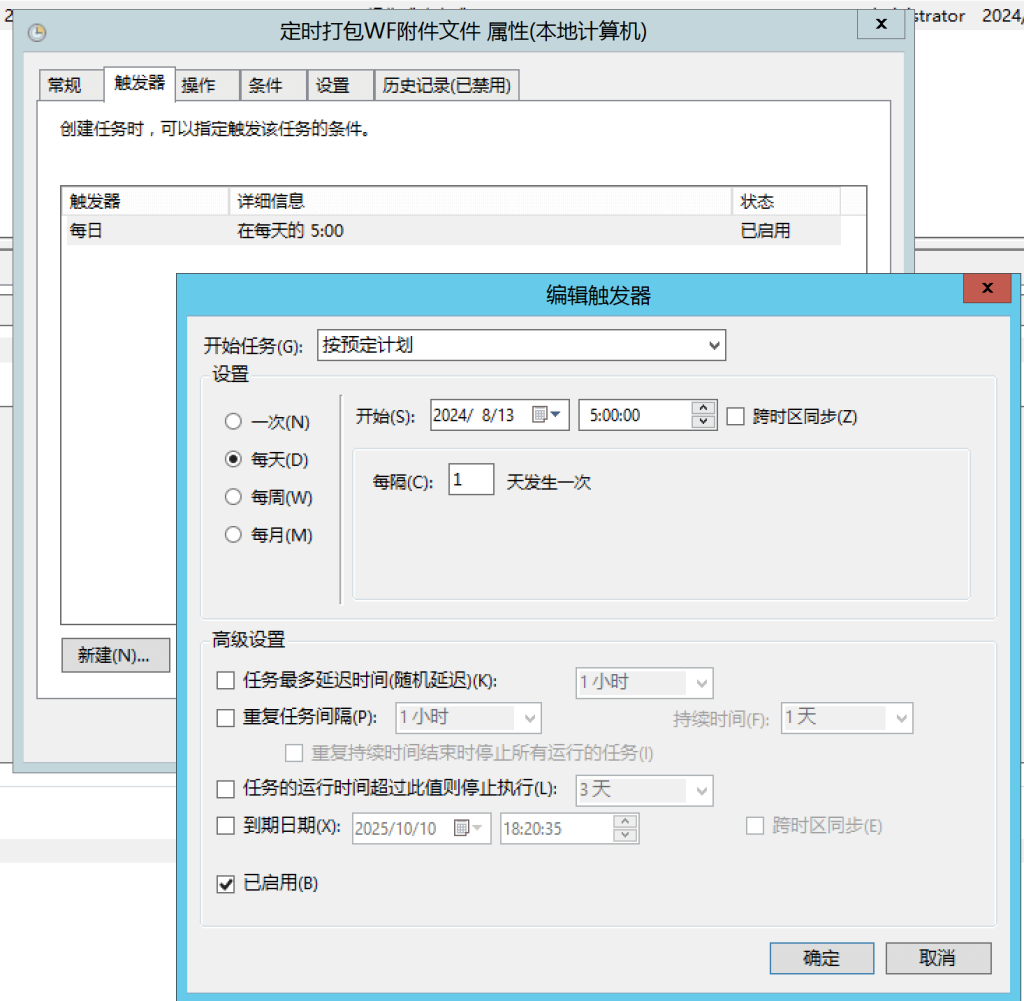The height and width of the screenshot is (1001, 1024).
Task: Switch to the 触发器 tab
Action: (x=140, y=83)
